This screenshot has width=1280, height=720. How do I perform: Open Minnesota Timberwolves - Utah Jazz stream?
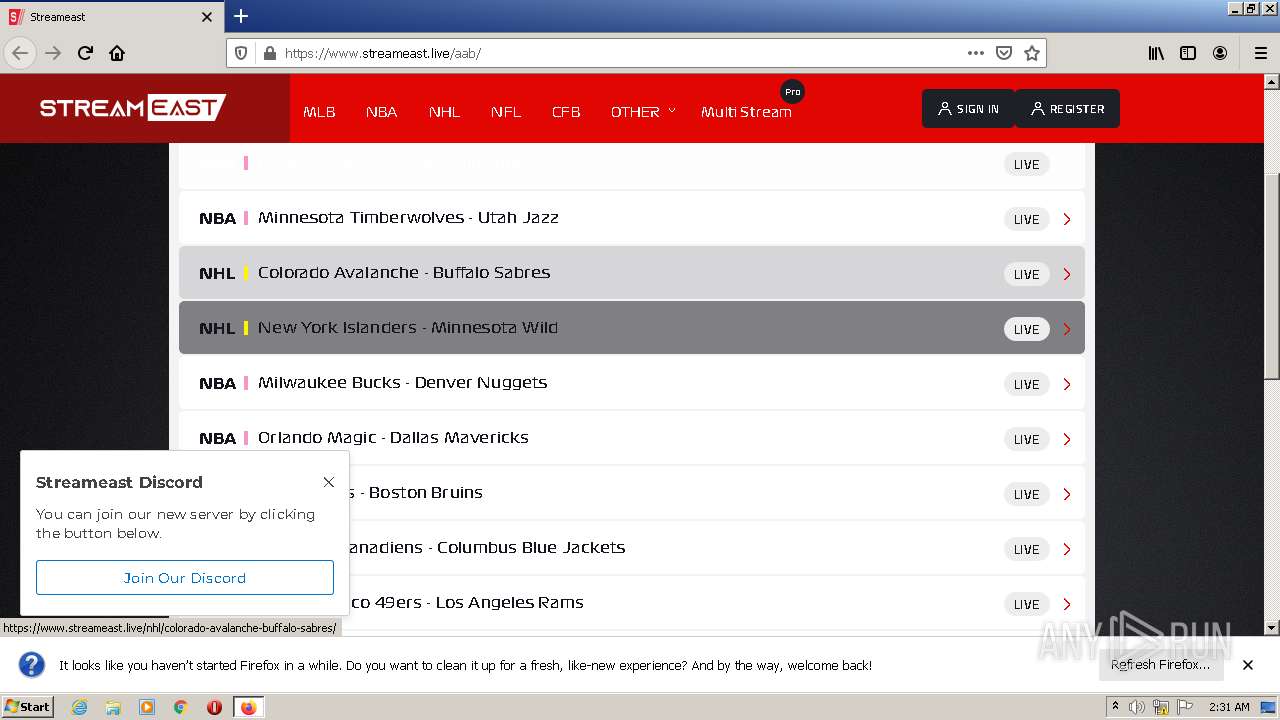coord(632,218)
